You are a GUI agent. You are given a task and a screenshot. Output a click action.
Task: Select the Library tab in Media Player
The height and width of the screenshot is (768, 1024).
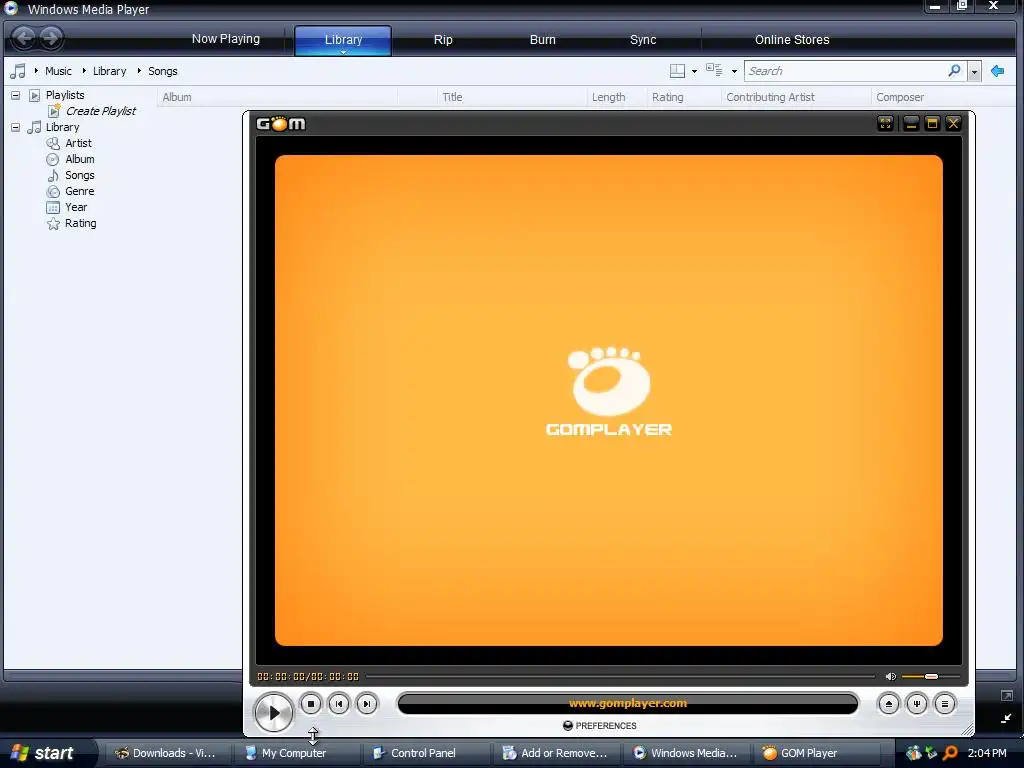click(x=343, y=40)
